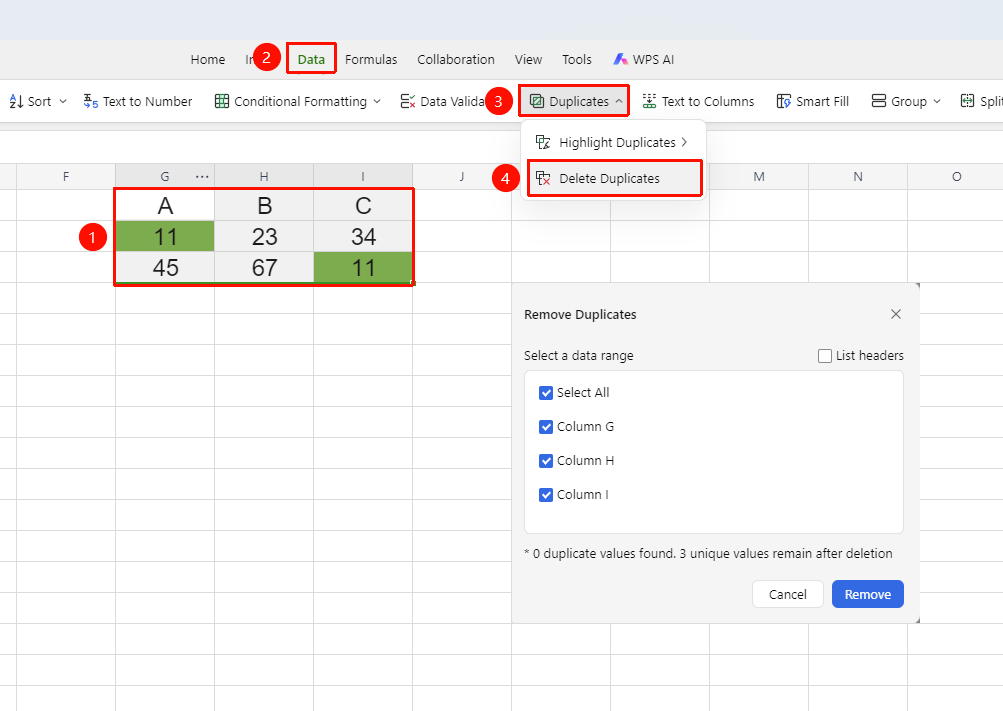Select the Data tab
1003x711 pixels.
pyautogui.click(x=312, y=59)
